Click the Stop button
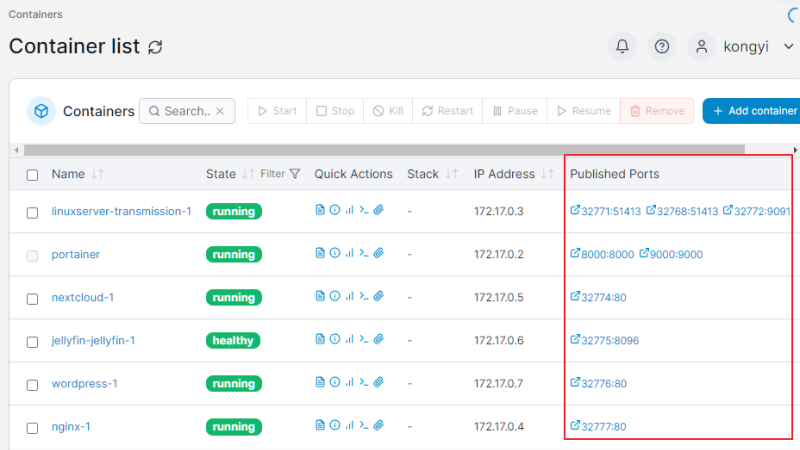 (335, 111)
